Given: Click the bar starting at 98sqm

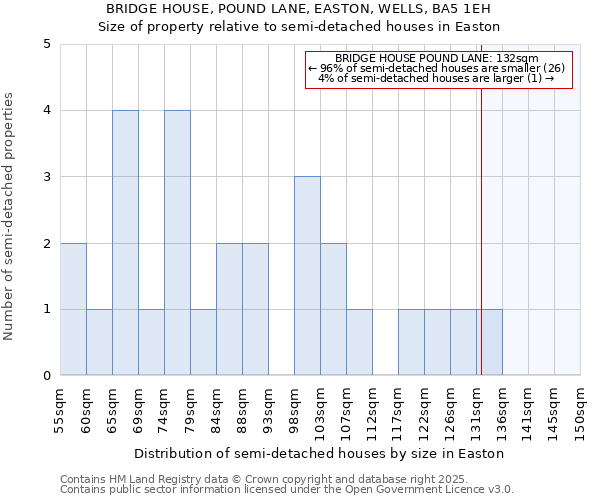Looking at the screenshot, I should click(x=307, y=276).
